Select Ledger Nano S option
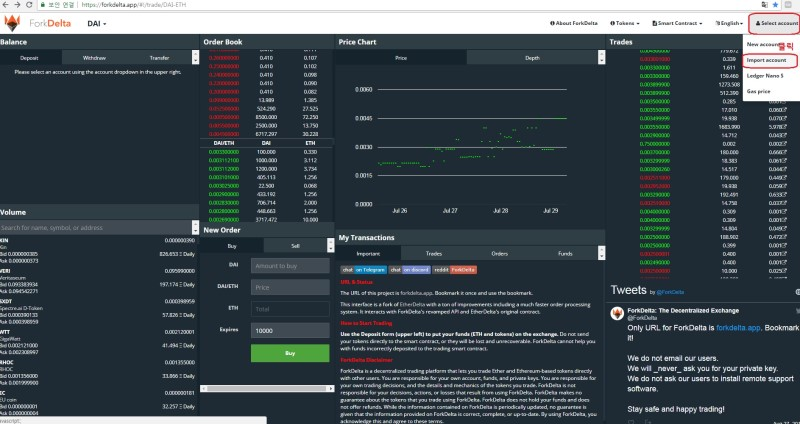Viewport: 800px width, 424px height. coord(765,76)
